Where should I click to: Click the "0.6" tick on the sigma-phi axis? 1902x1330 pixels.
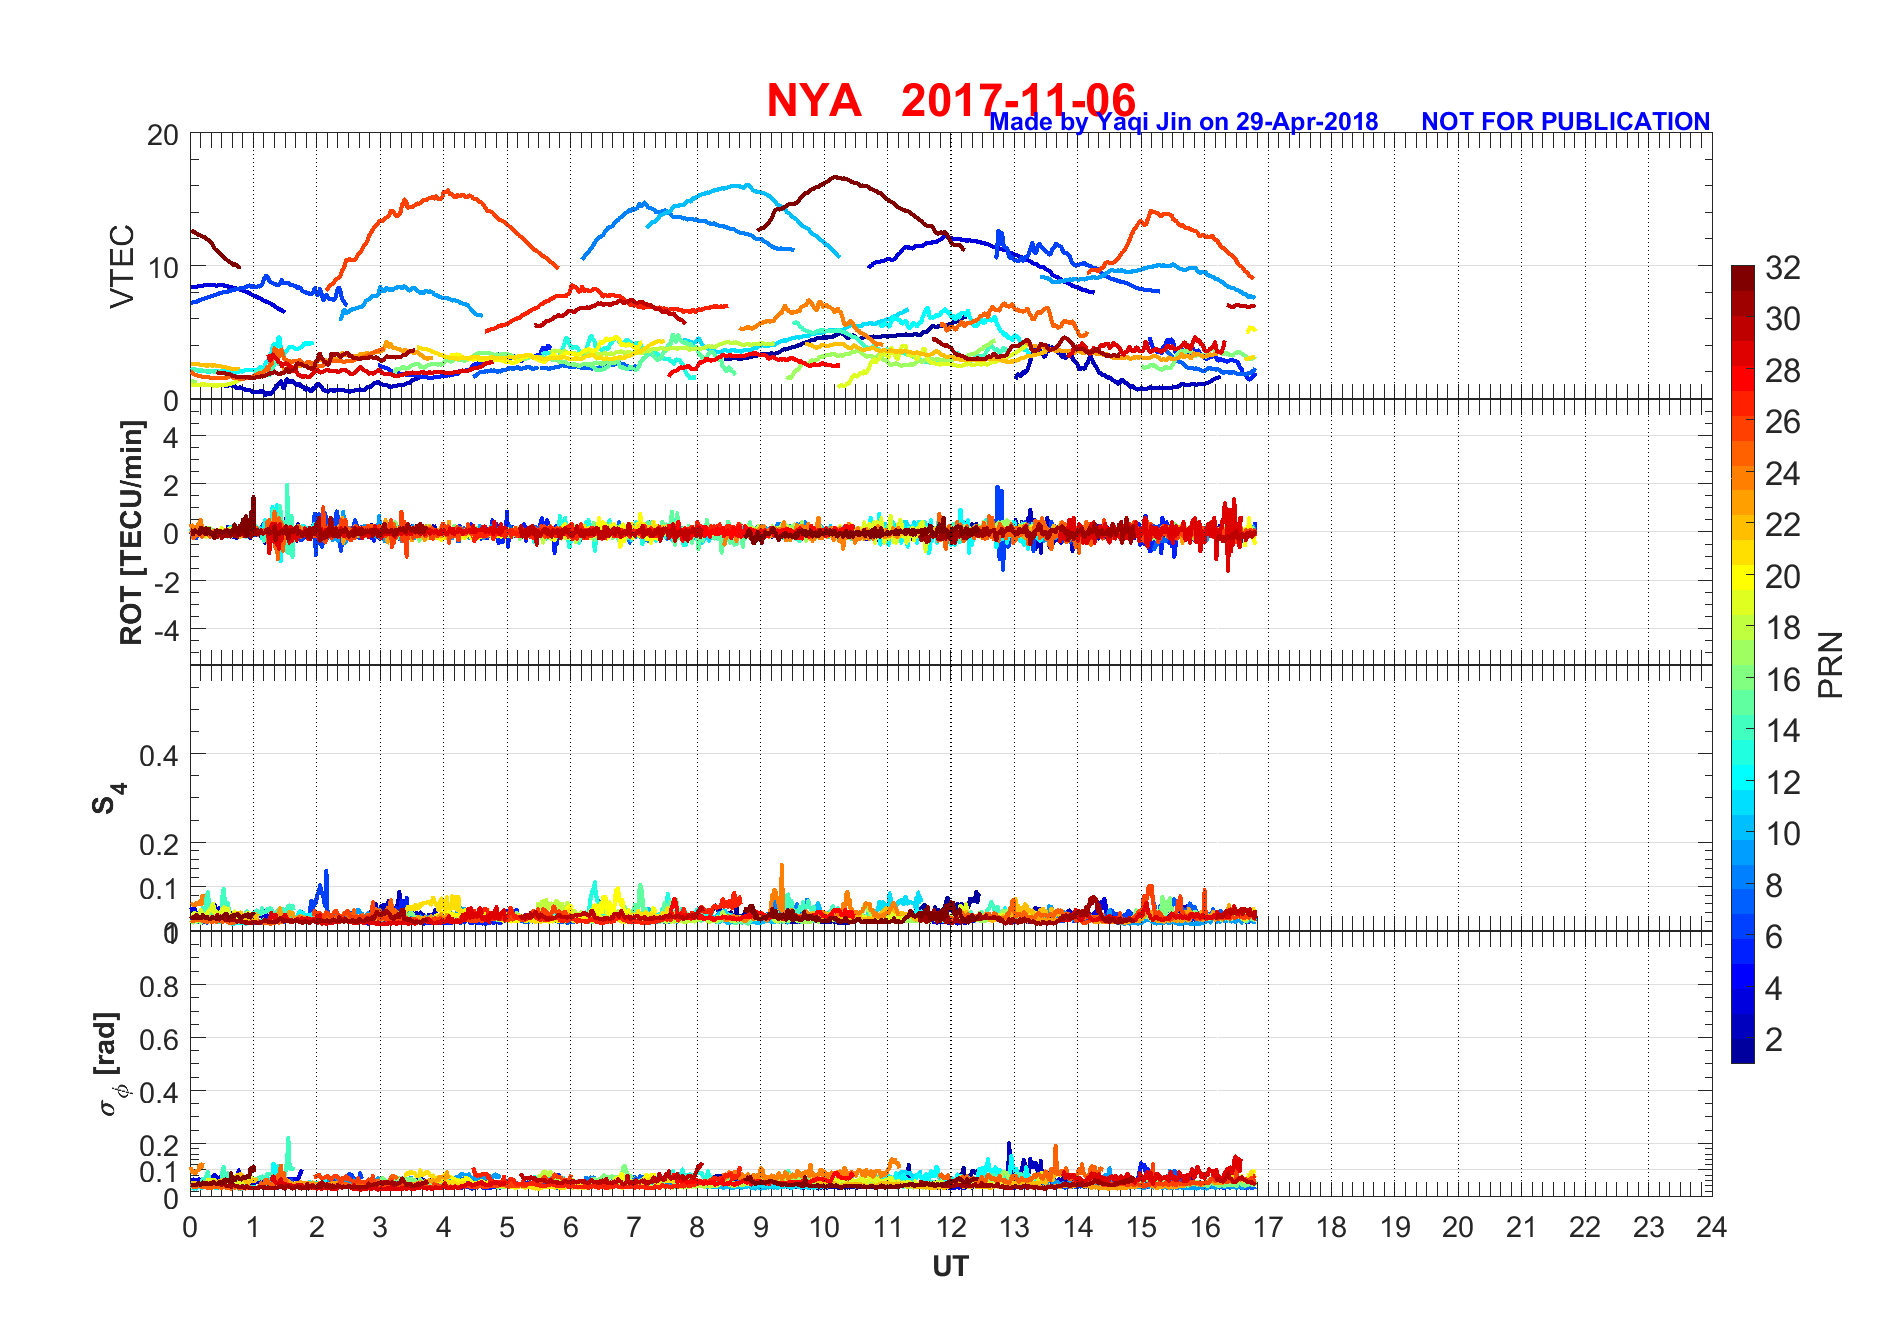tap(160, 1039)
